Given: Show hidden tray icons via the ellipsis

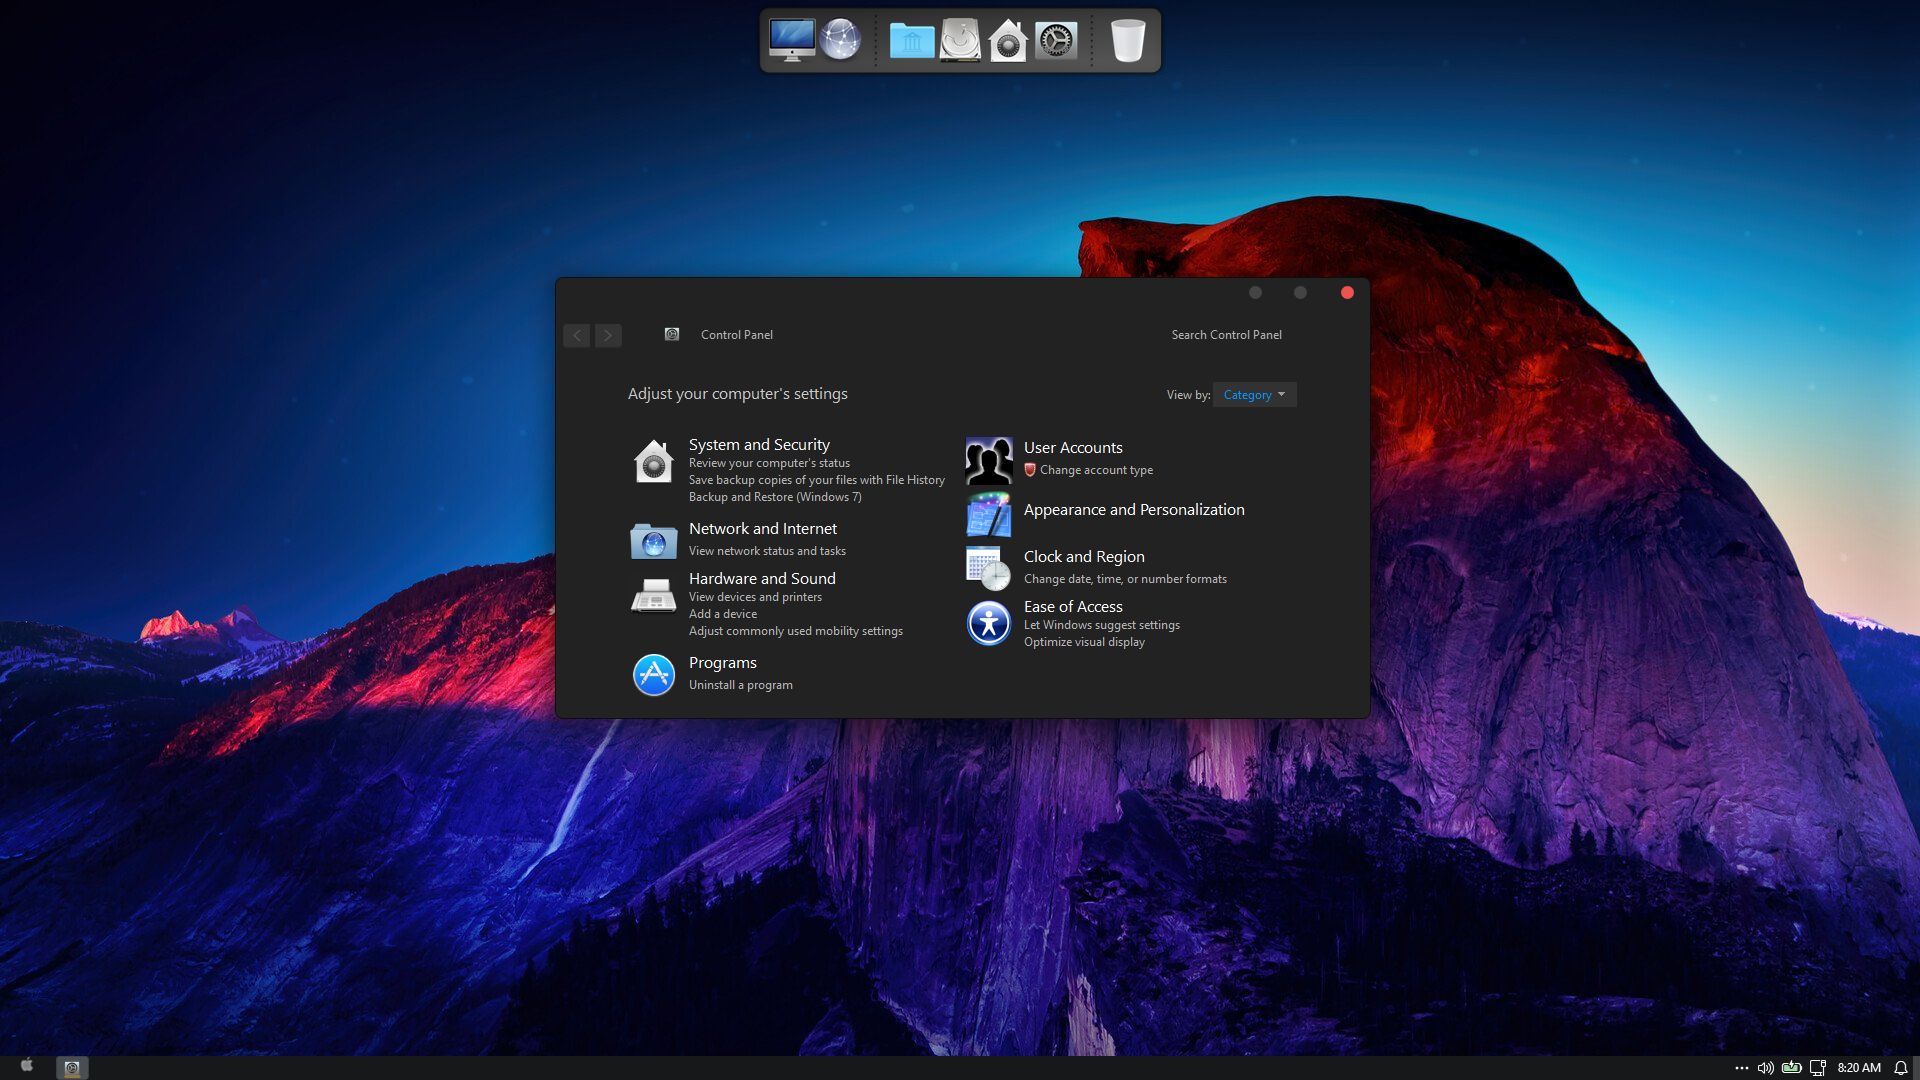Looking at the screenshot, I should click(1741, 1068).
